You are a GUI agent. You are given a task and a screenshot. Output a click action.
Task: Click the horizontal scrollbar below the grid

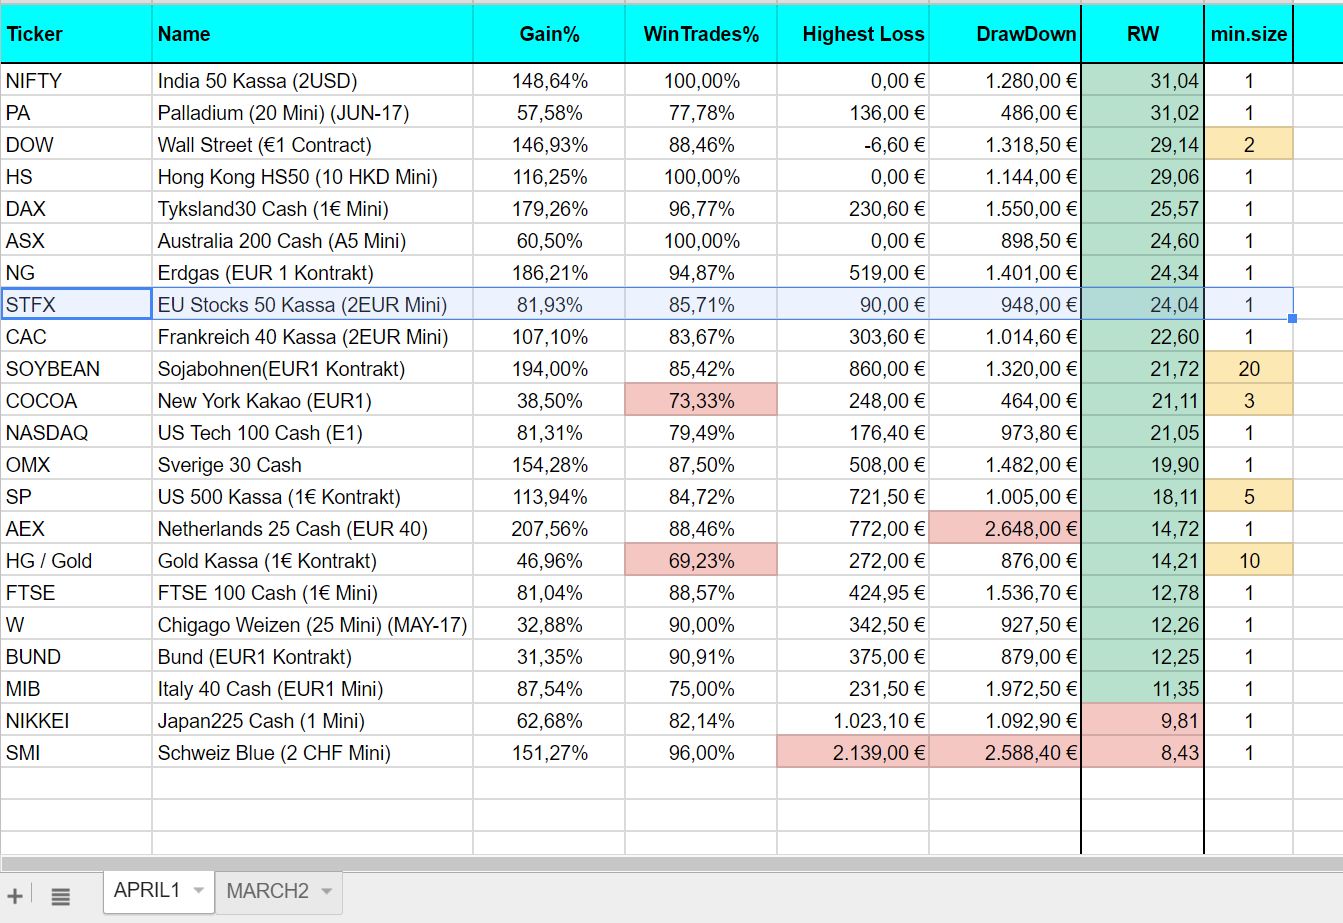(671, 863)
